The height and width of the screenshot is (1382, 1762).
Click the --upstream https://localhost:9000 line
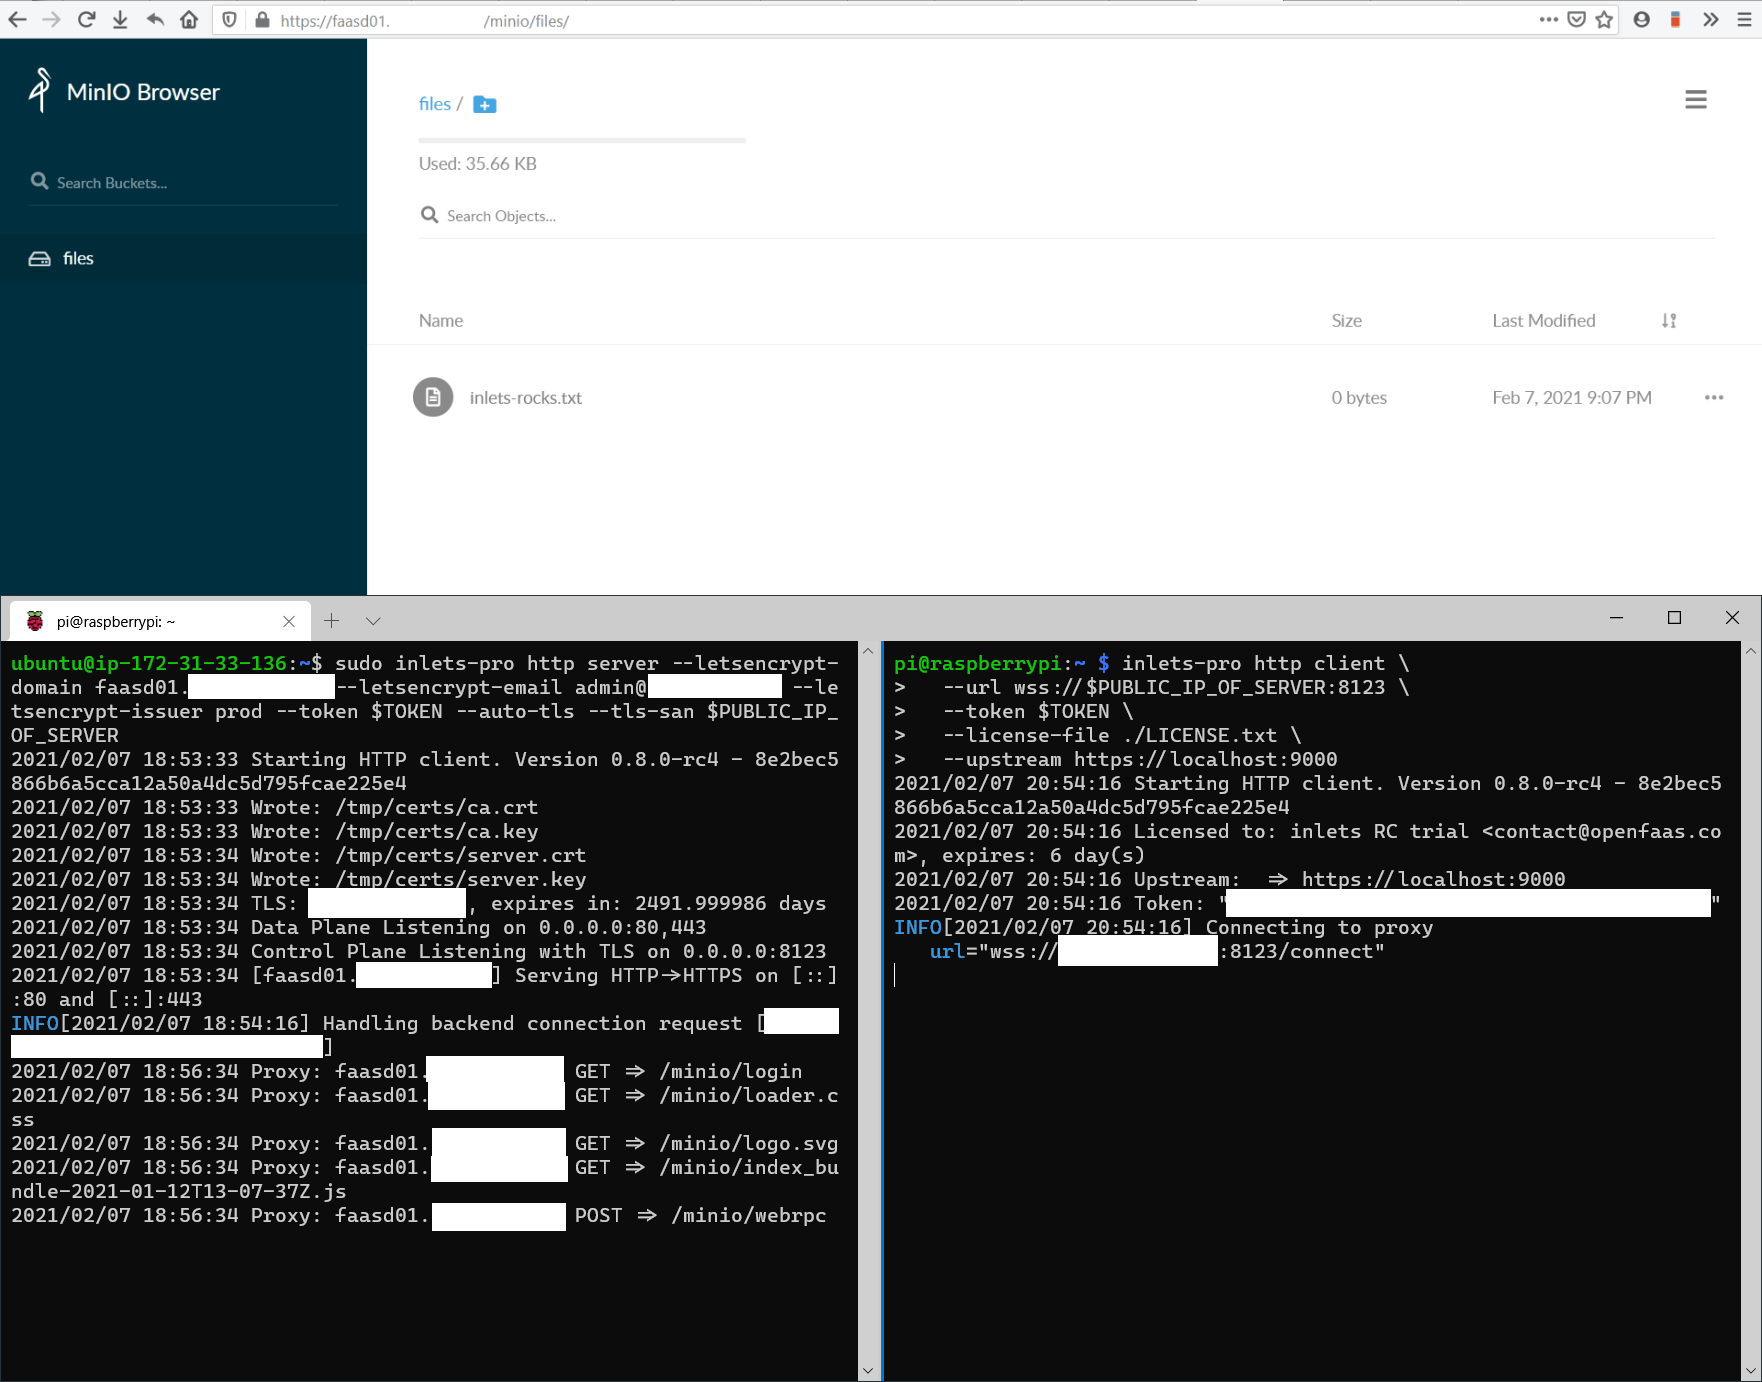[1140, 760]
